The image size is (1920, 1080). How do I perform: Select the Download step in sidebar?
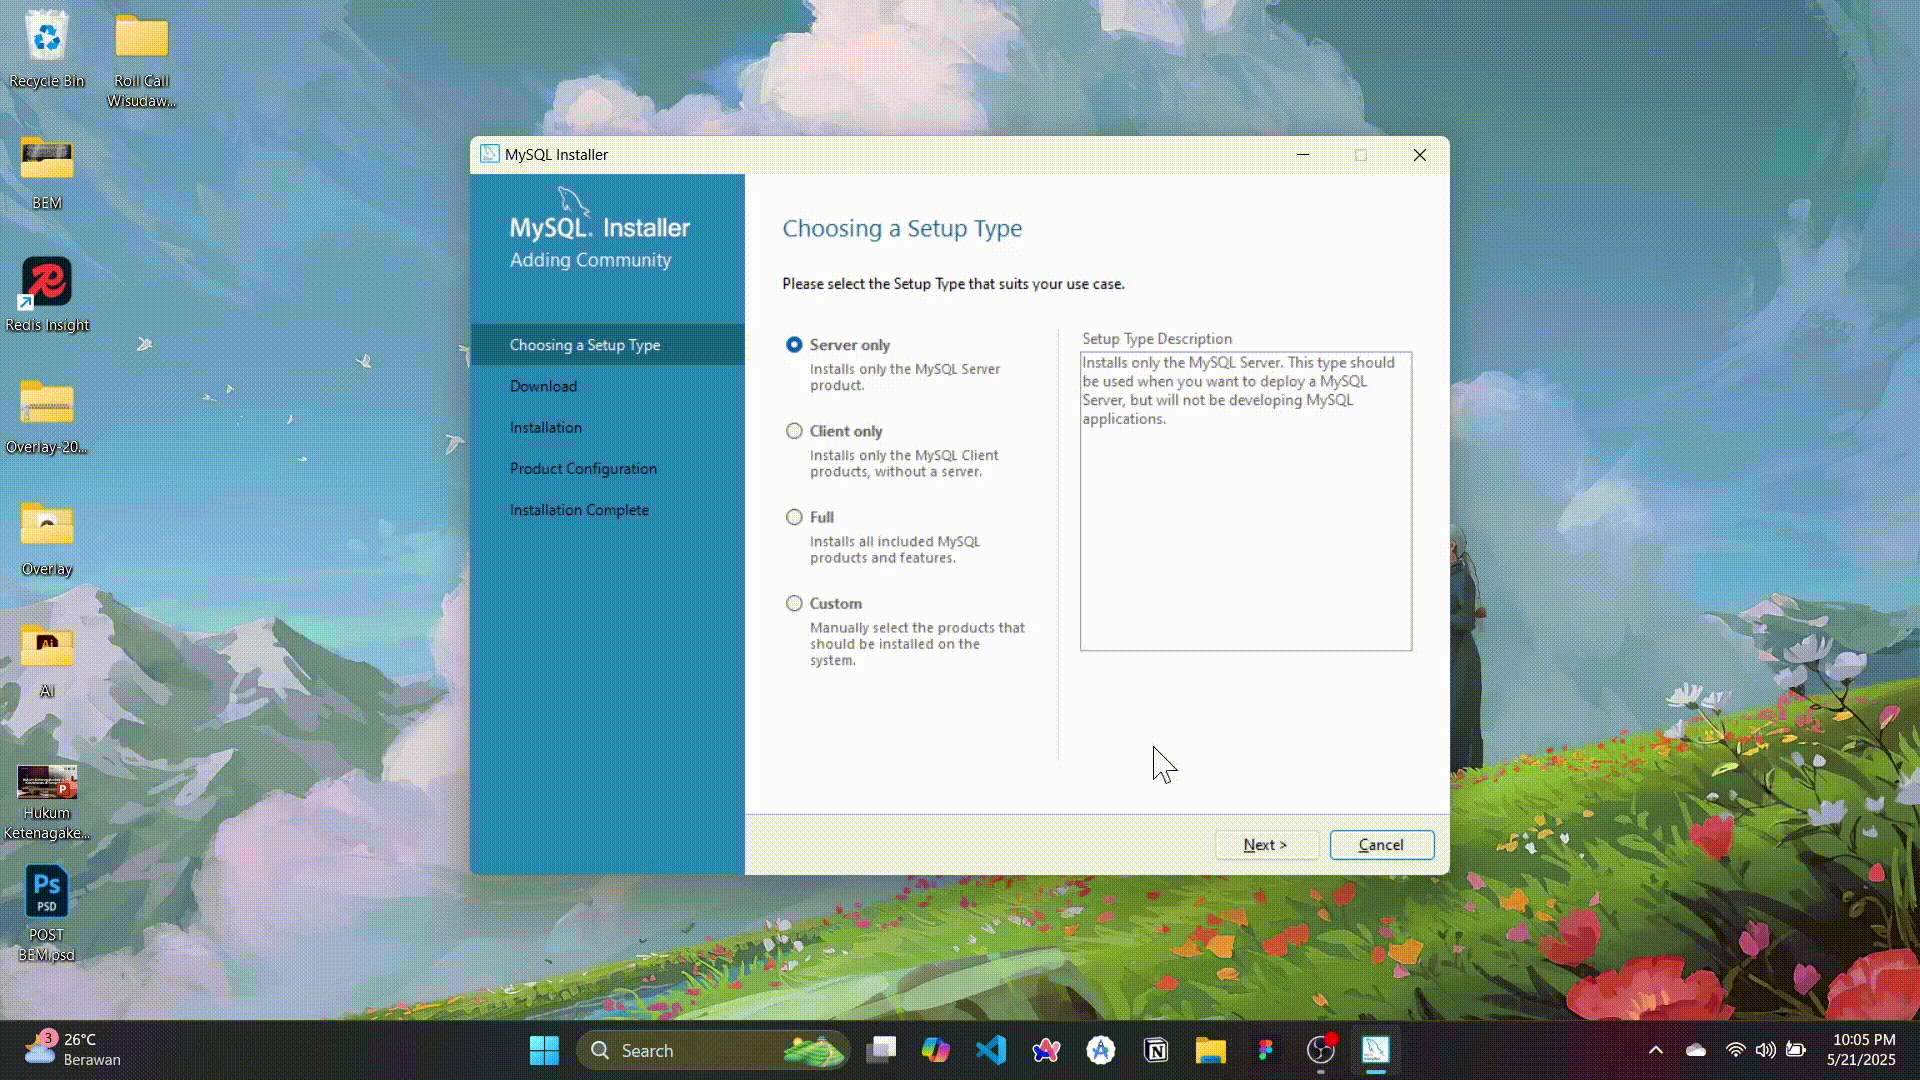pyautogui.click(x=543, y=386)
